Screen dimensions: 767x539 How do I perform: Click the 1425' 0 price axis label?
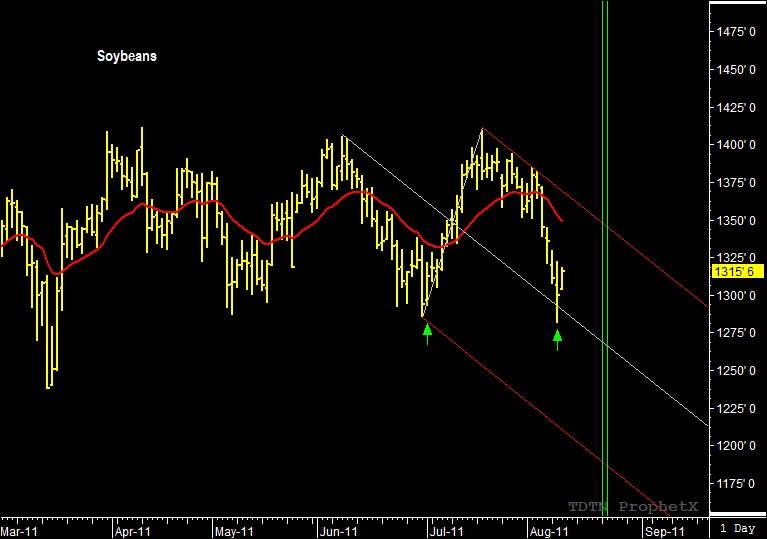736,107
